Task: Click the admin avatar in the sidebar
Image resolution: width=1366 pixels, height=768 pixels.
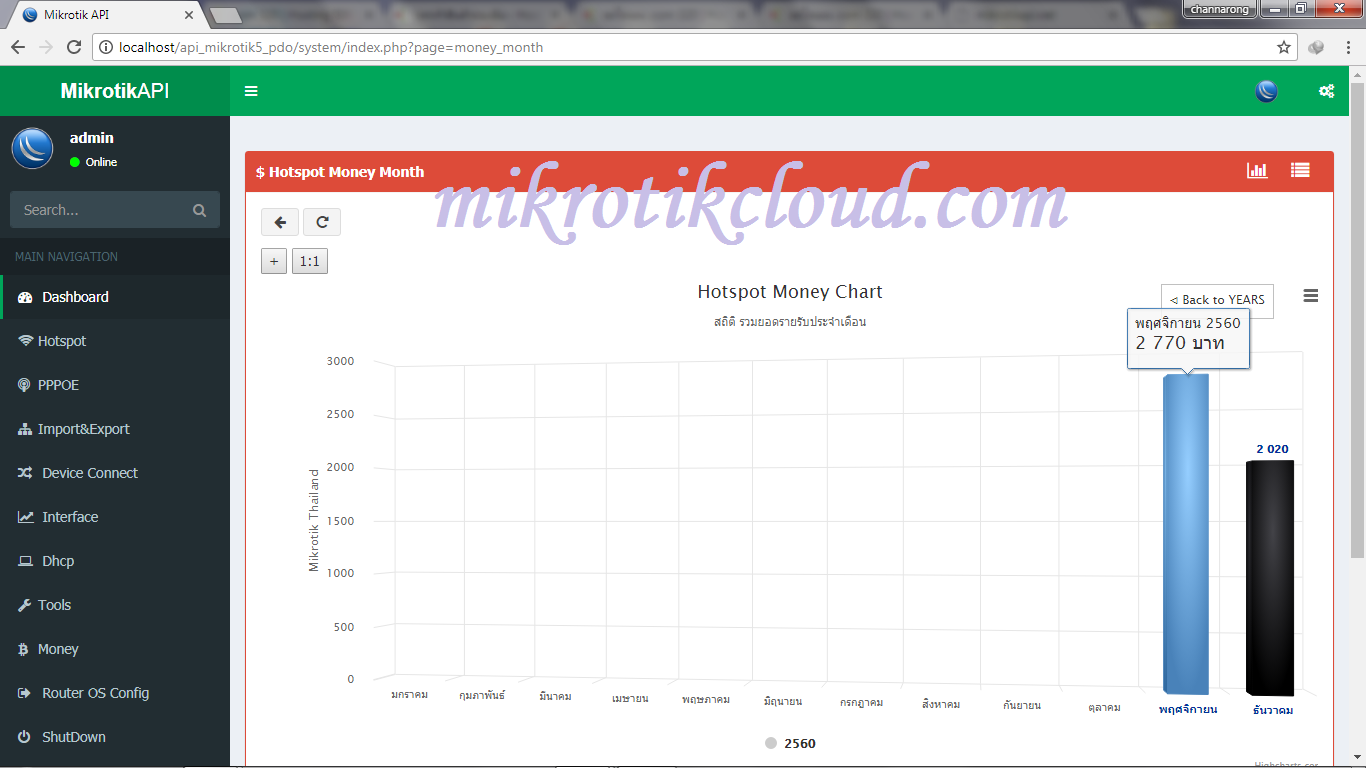Action: point(32,148)
